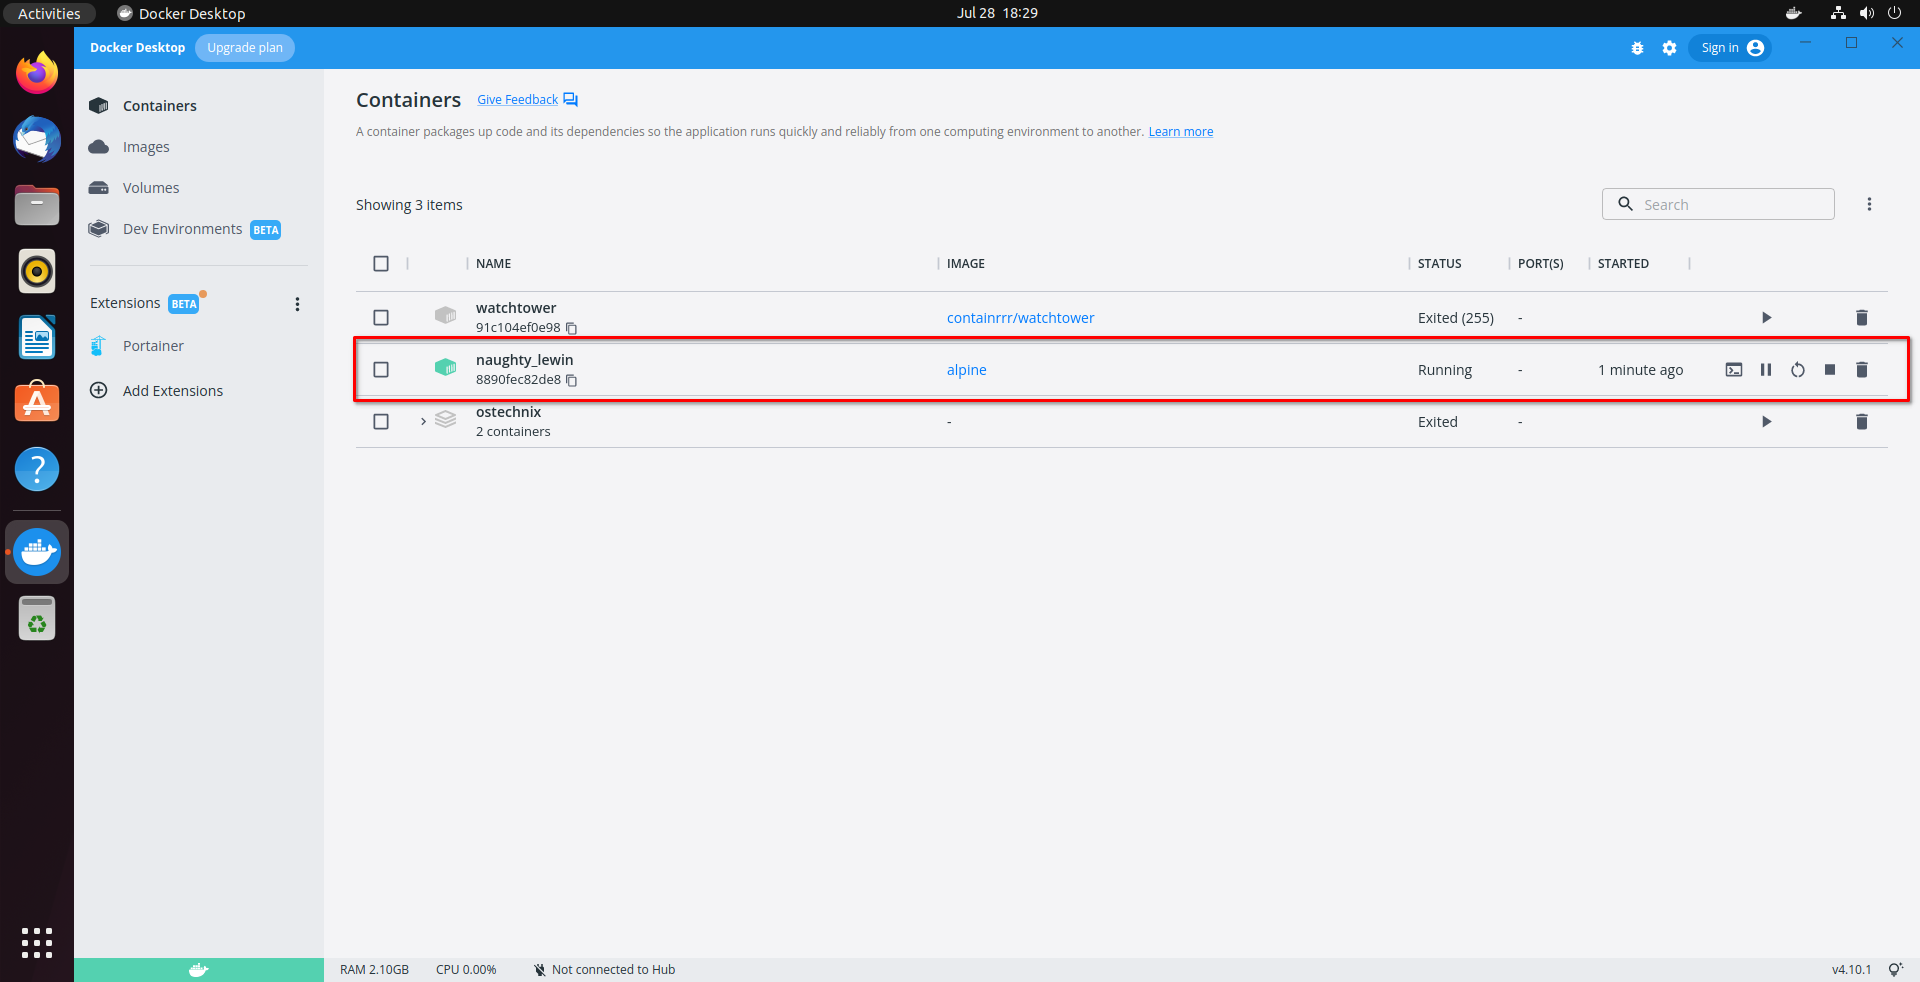Restart the naughty_lewin container
The image size is (1920, 982).
pos(1798,369)
